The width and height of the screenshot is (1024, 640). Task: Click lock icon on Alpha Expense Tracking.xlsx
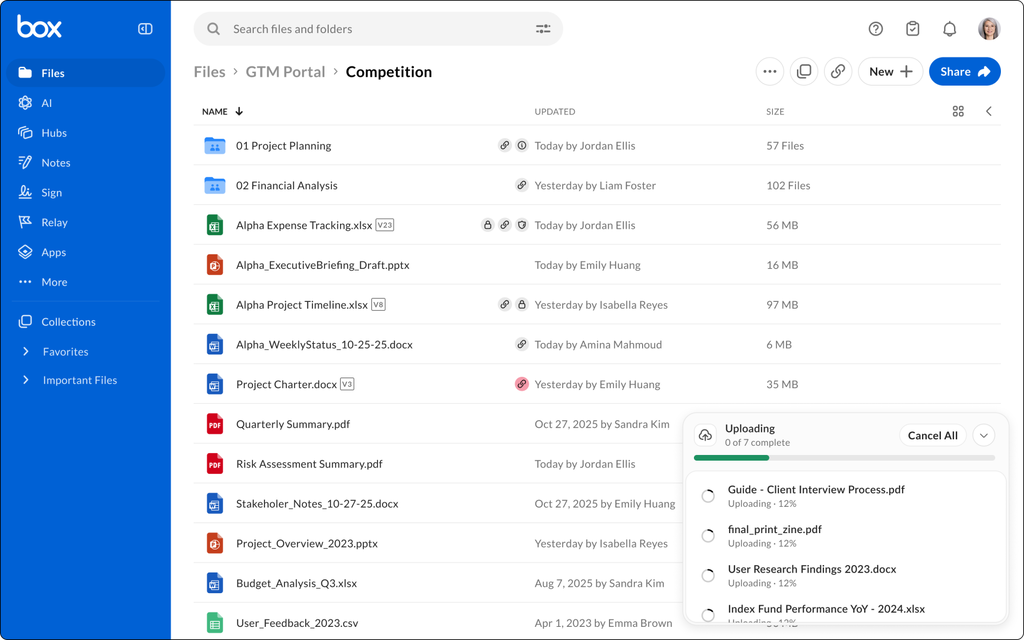tap(487, 225)
